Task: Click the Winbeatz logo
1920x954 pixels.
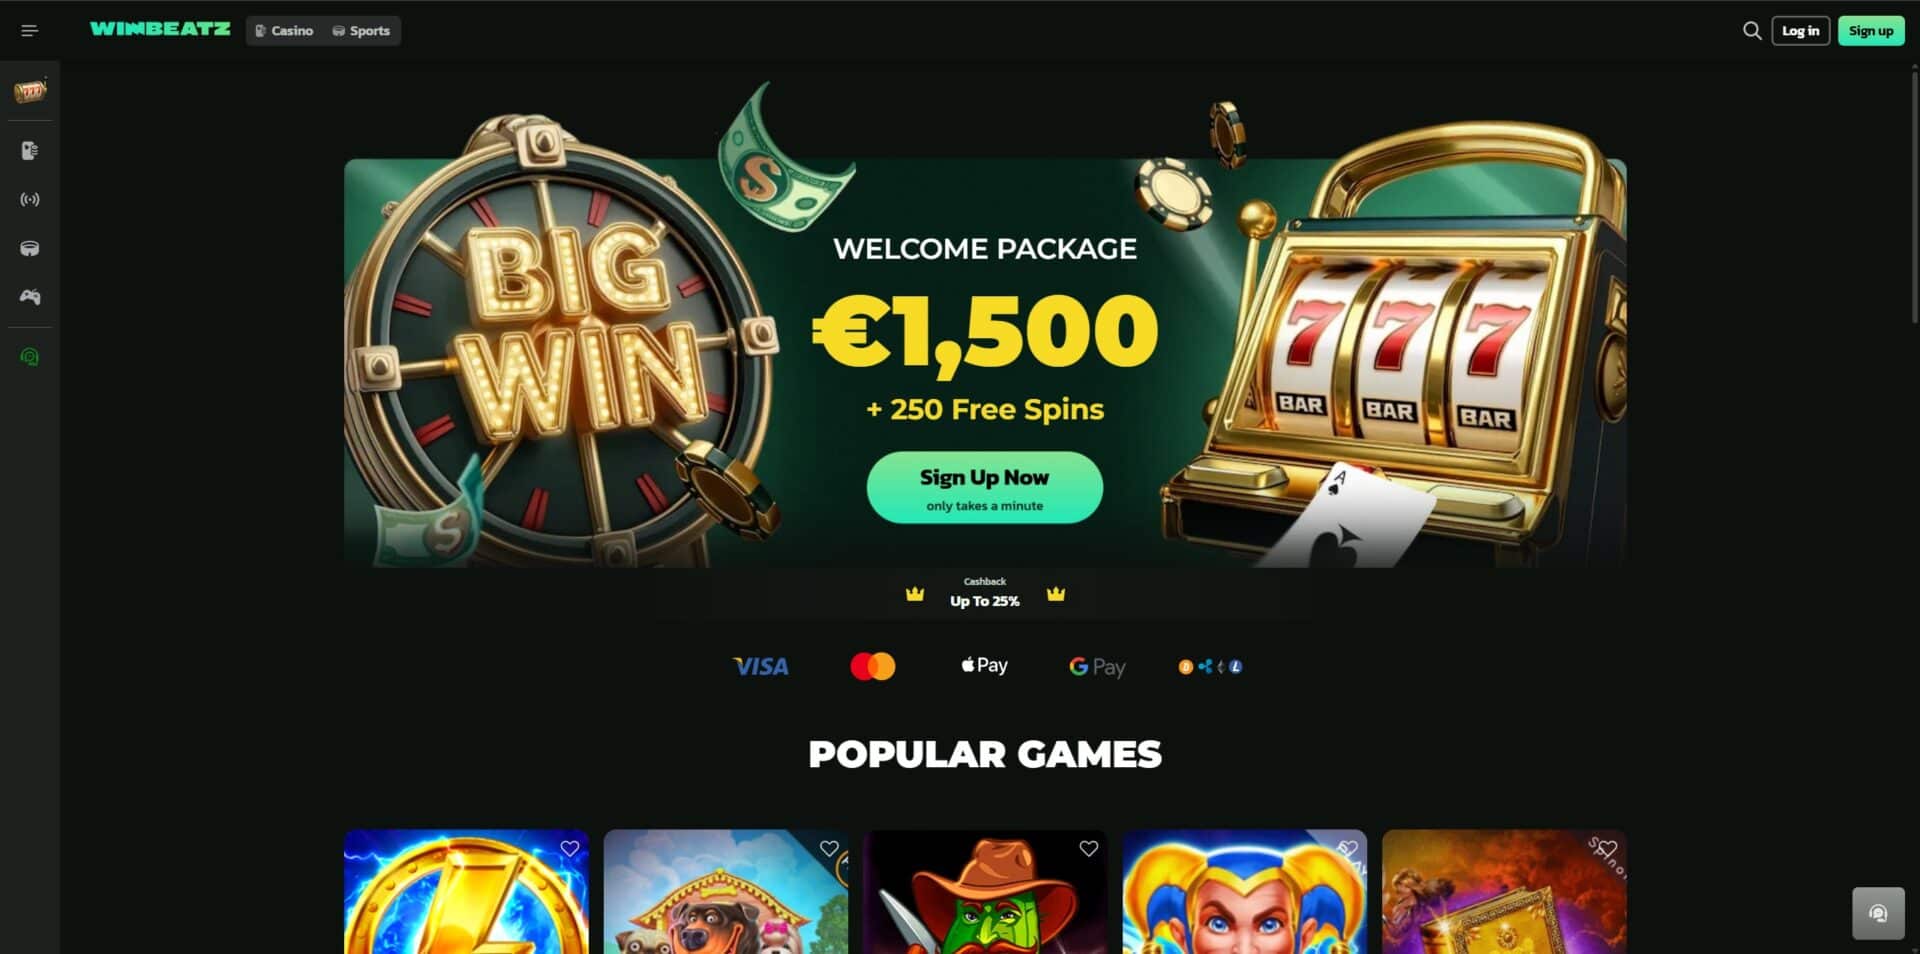Action: (x=160, y=29)
